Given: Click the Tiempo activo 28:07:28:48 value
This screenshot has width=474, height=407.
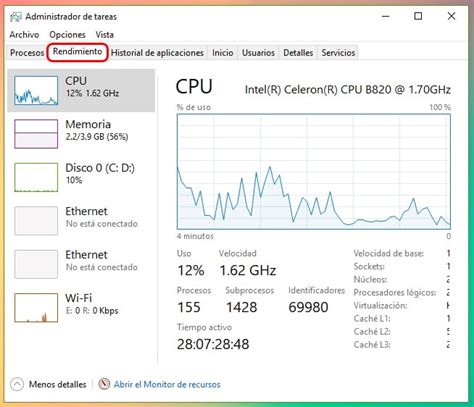Looking at the screenshot, I should [213, 344].
